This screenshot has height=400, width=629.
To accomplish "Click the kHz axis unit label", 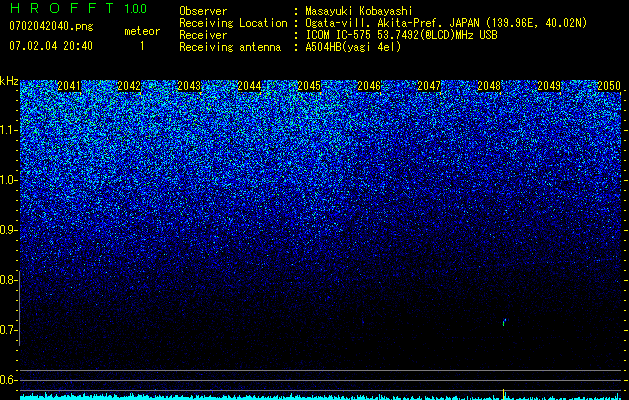I will (9, 81).
